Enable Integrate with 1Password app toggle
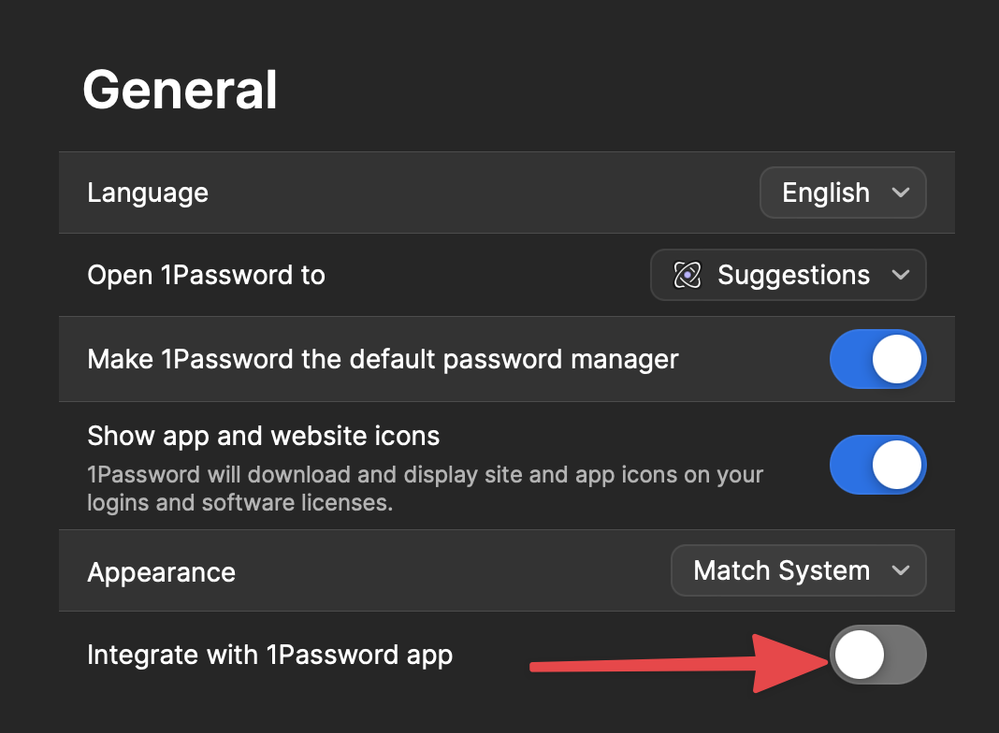The image size is (999, 733). coord(877,655)
